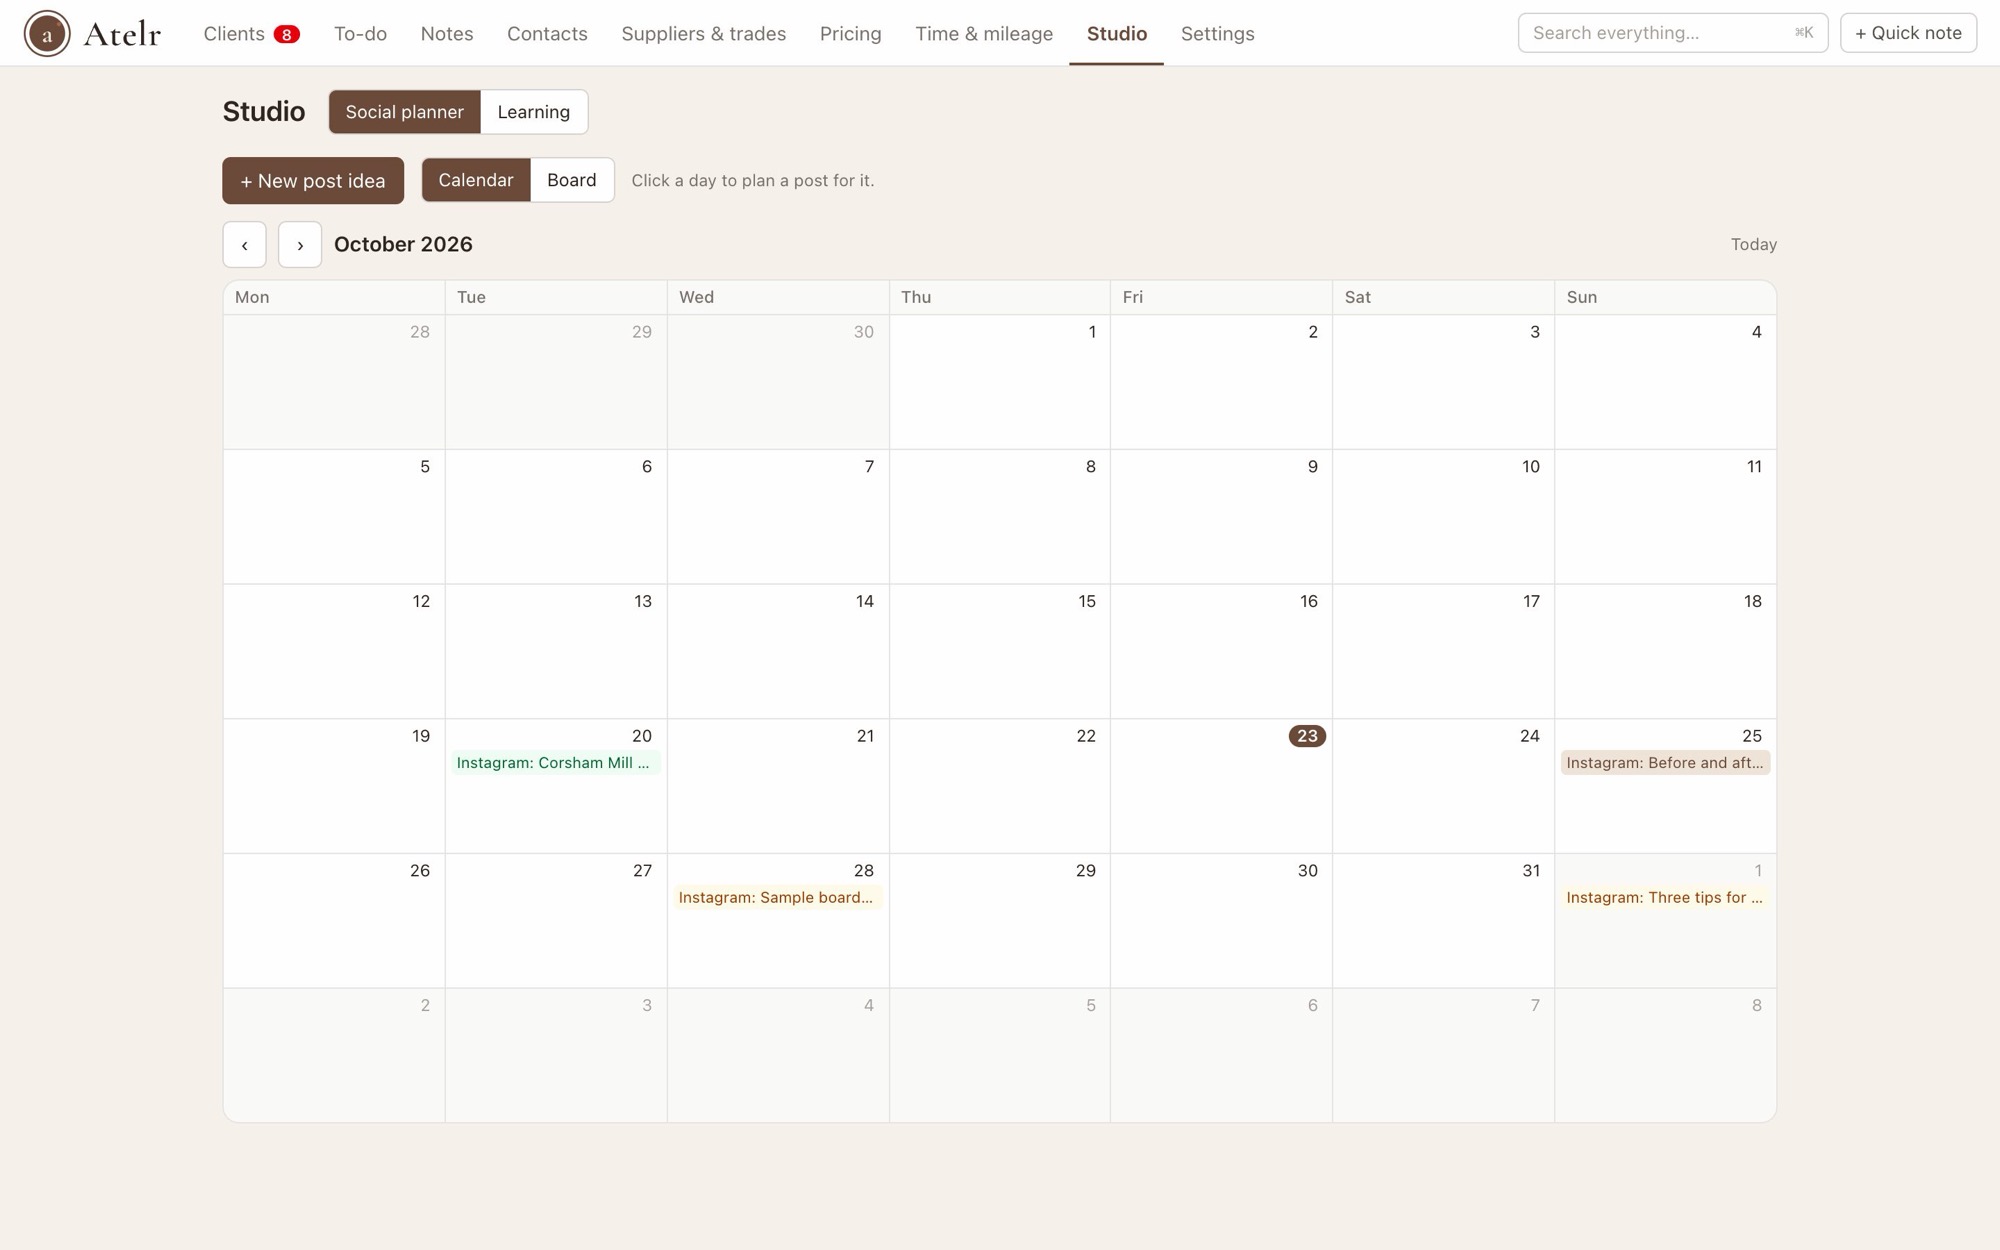Click New post idea button
2000x1250 pixels.
(313, 181)
